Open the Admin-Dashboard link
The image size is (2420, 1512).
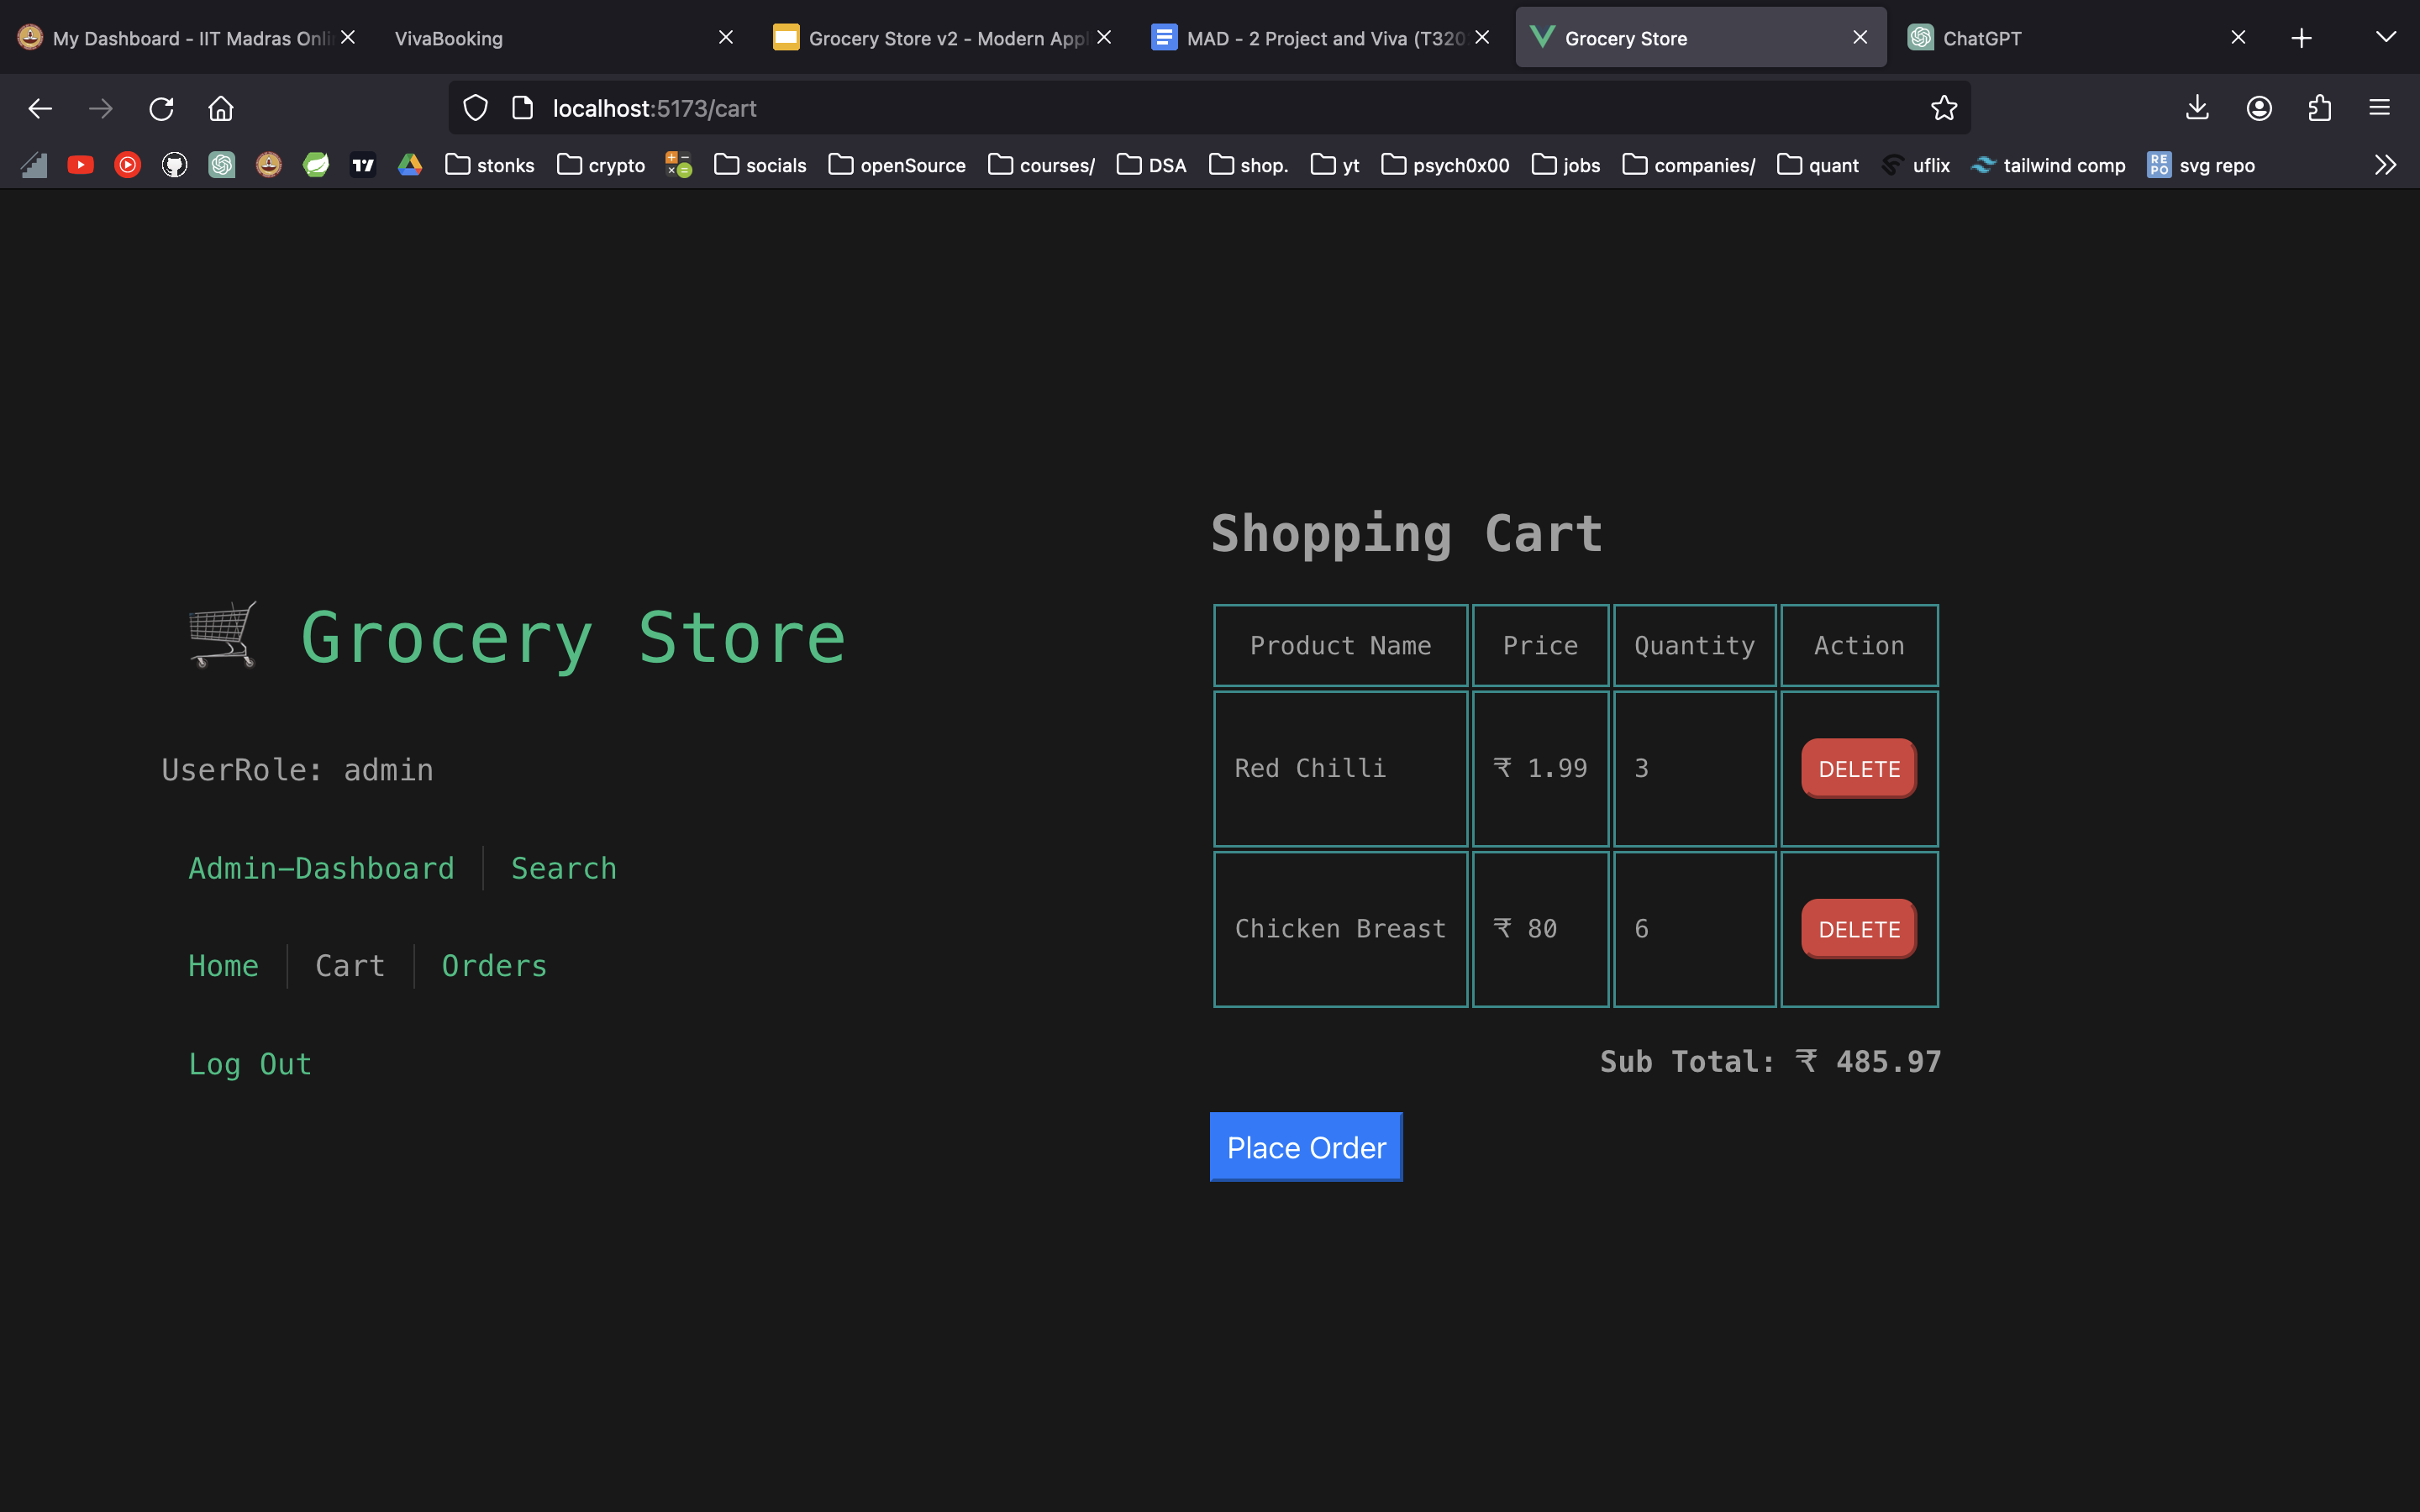pyautogui.click(x=321, y=868)
